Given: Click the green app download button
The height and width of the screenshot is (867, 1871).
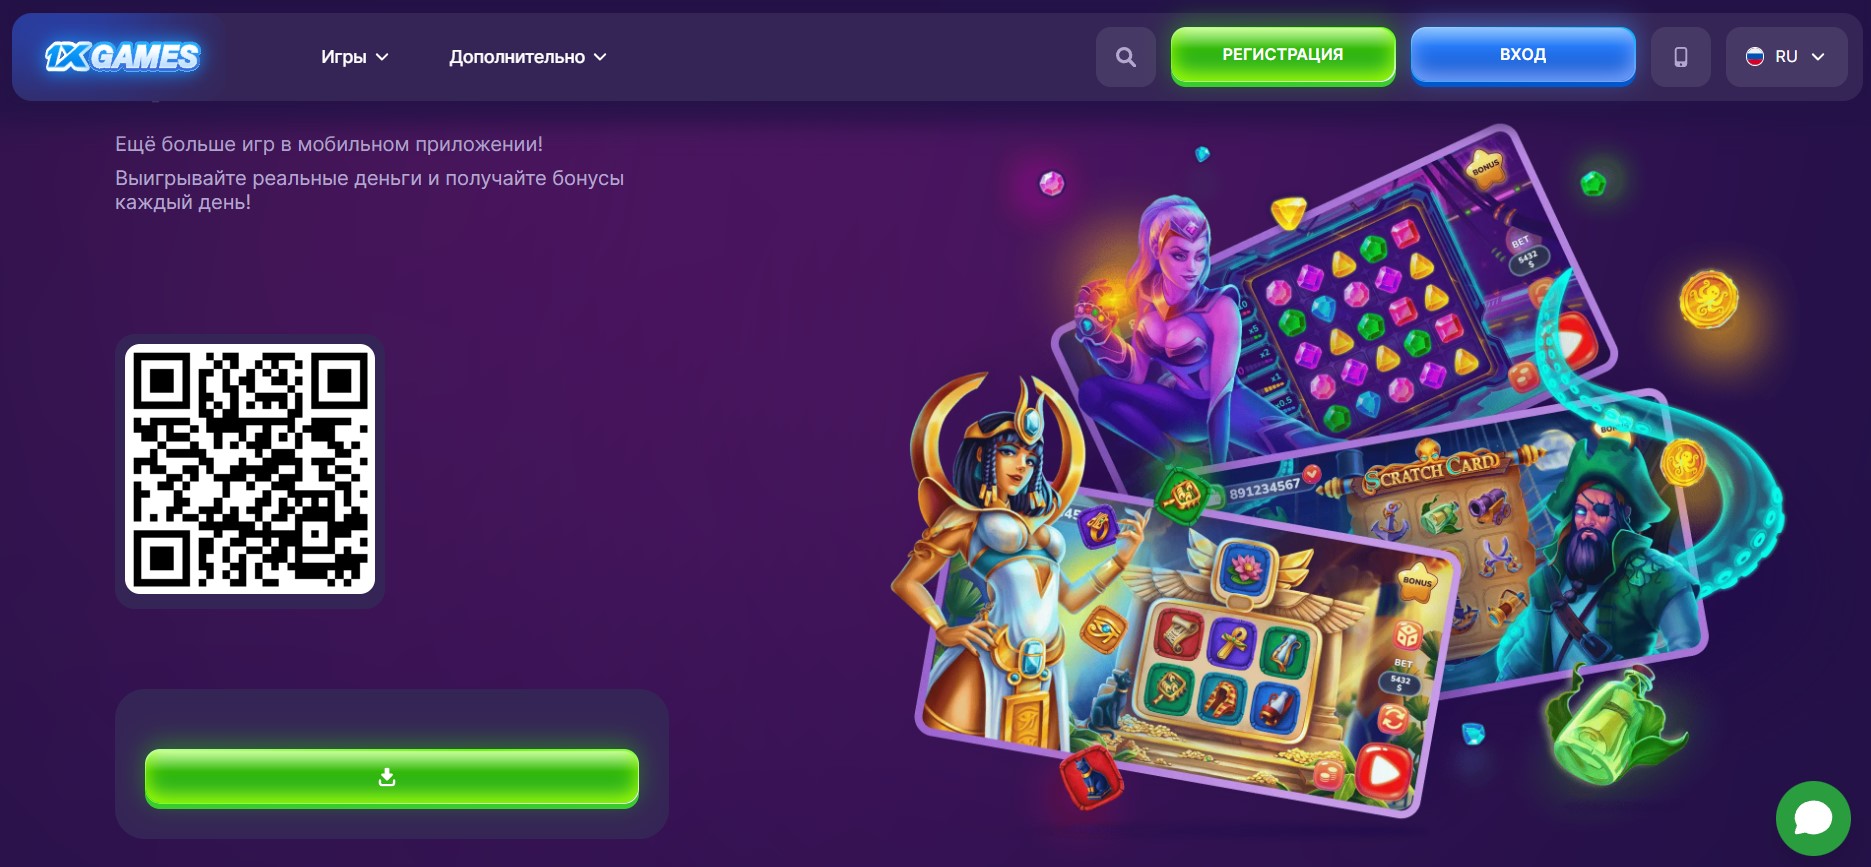Looking at the screenshot, I should (x=392, y=777).
